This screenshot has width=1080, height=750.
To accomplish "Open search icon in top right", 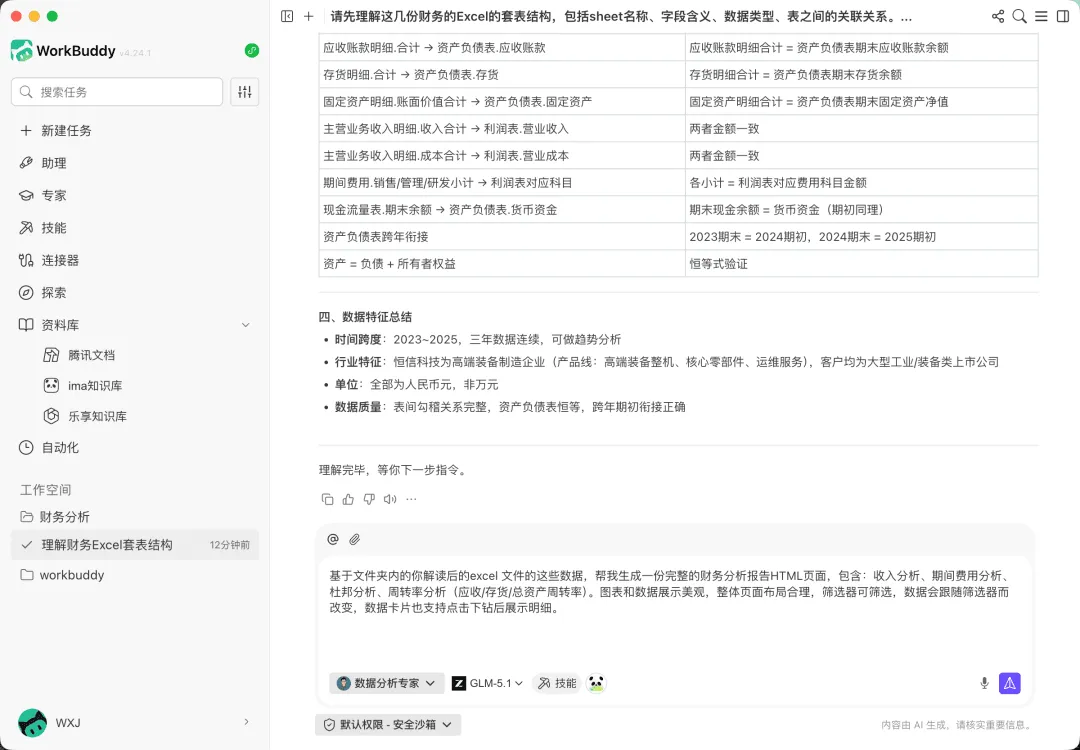I will pos(1019,17).
